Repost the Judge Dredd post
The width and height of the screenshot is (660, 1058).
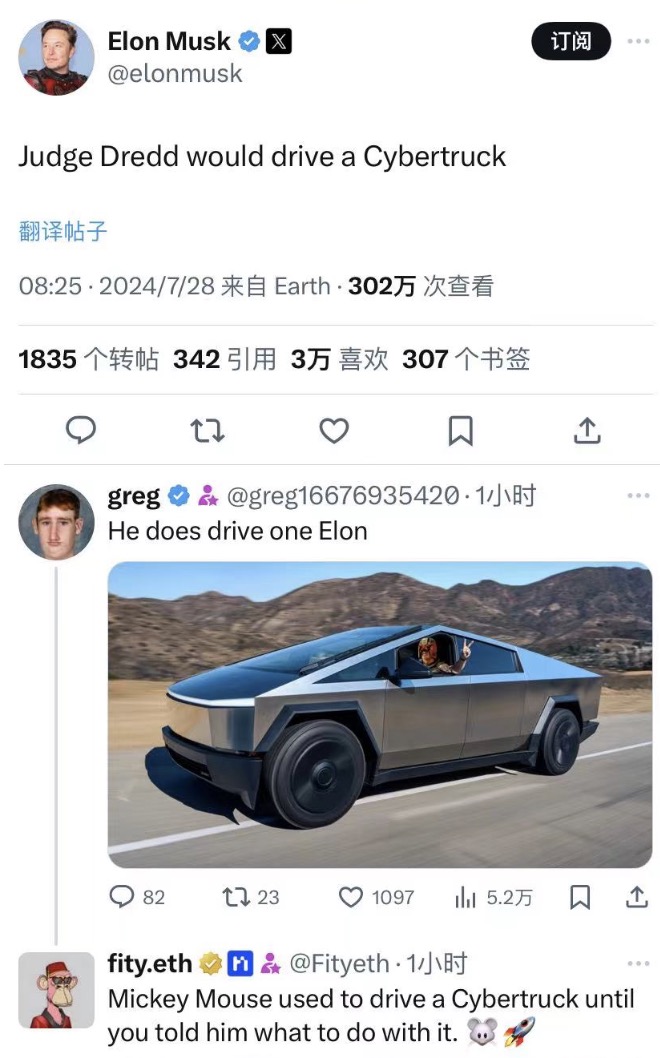(x=207, y=430)
